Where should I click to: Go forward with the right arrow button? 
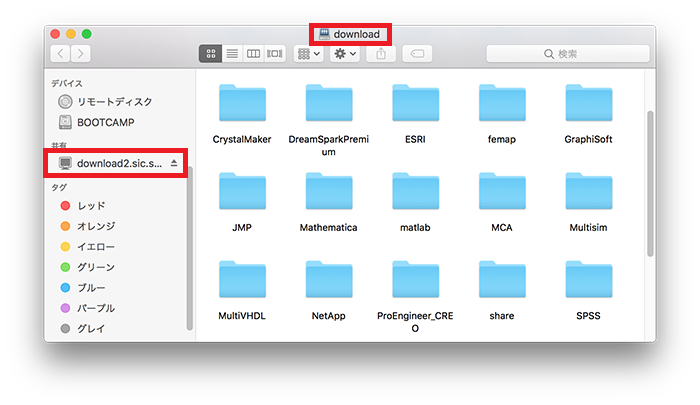80,54
